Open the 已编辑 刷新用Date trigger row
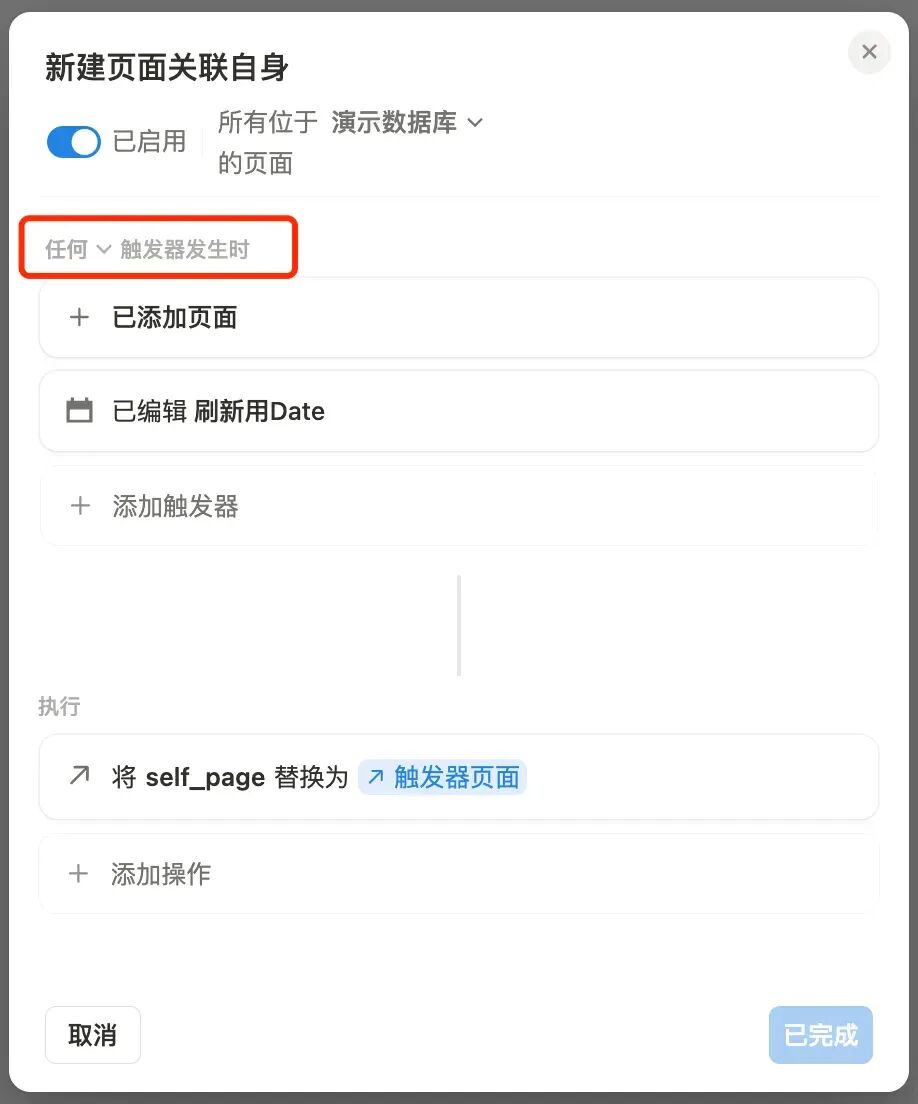The width and height of the screenshot is (918, 1104). pos(458,411)
